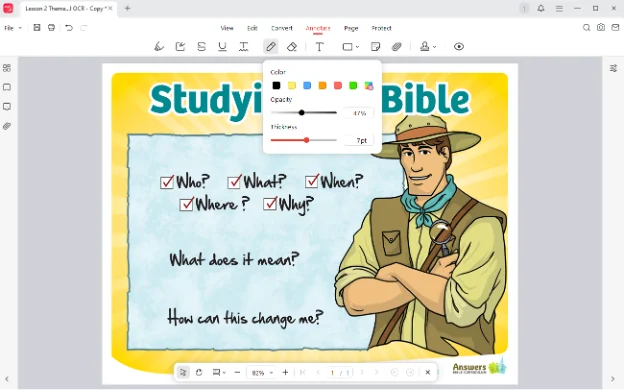Select the Strikethrough tool
624x390 pixels.
pos(201,47)
